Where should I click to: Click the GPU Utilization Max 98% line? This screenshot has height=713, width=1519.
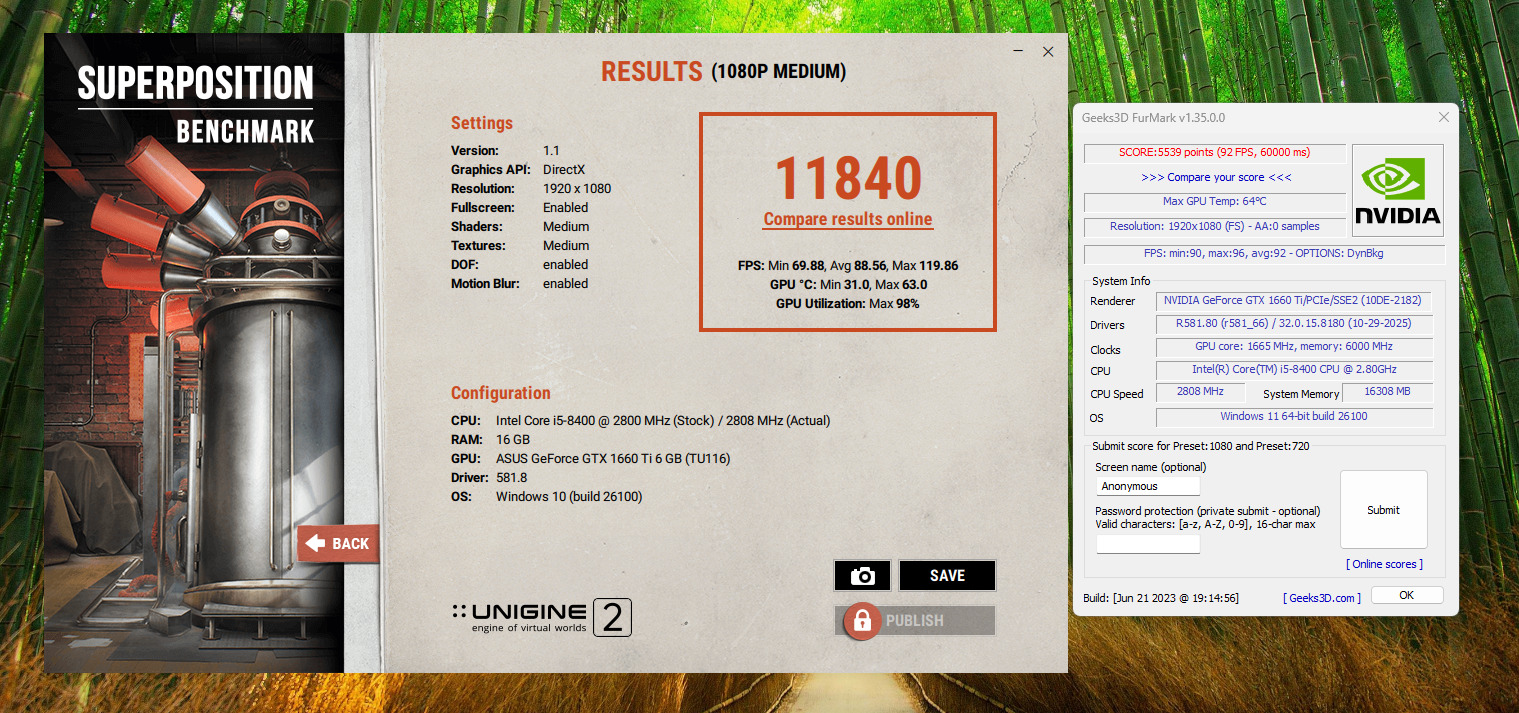pyautogui.click(x=848, y=303)
